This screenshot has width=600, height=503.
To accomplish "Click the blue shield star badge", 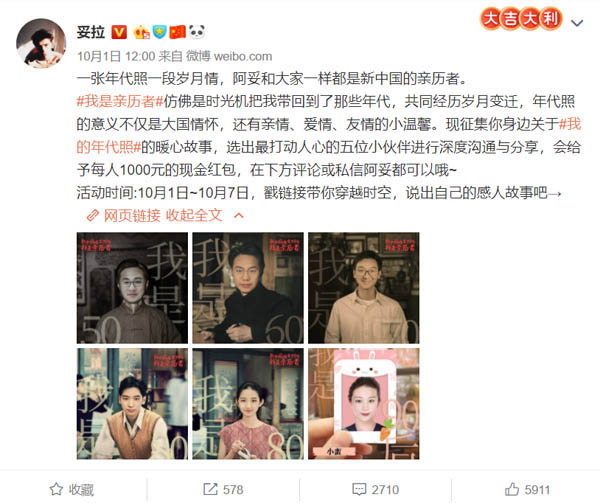I will 160,32.
